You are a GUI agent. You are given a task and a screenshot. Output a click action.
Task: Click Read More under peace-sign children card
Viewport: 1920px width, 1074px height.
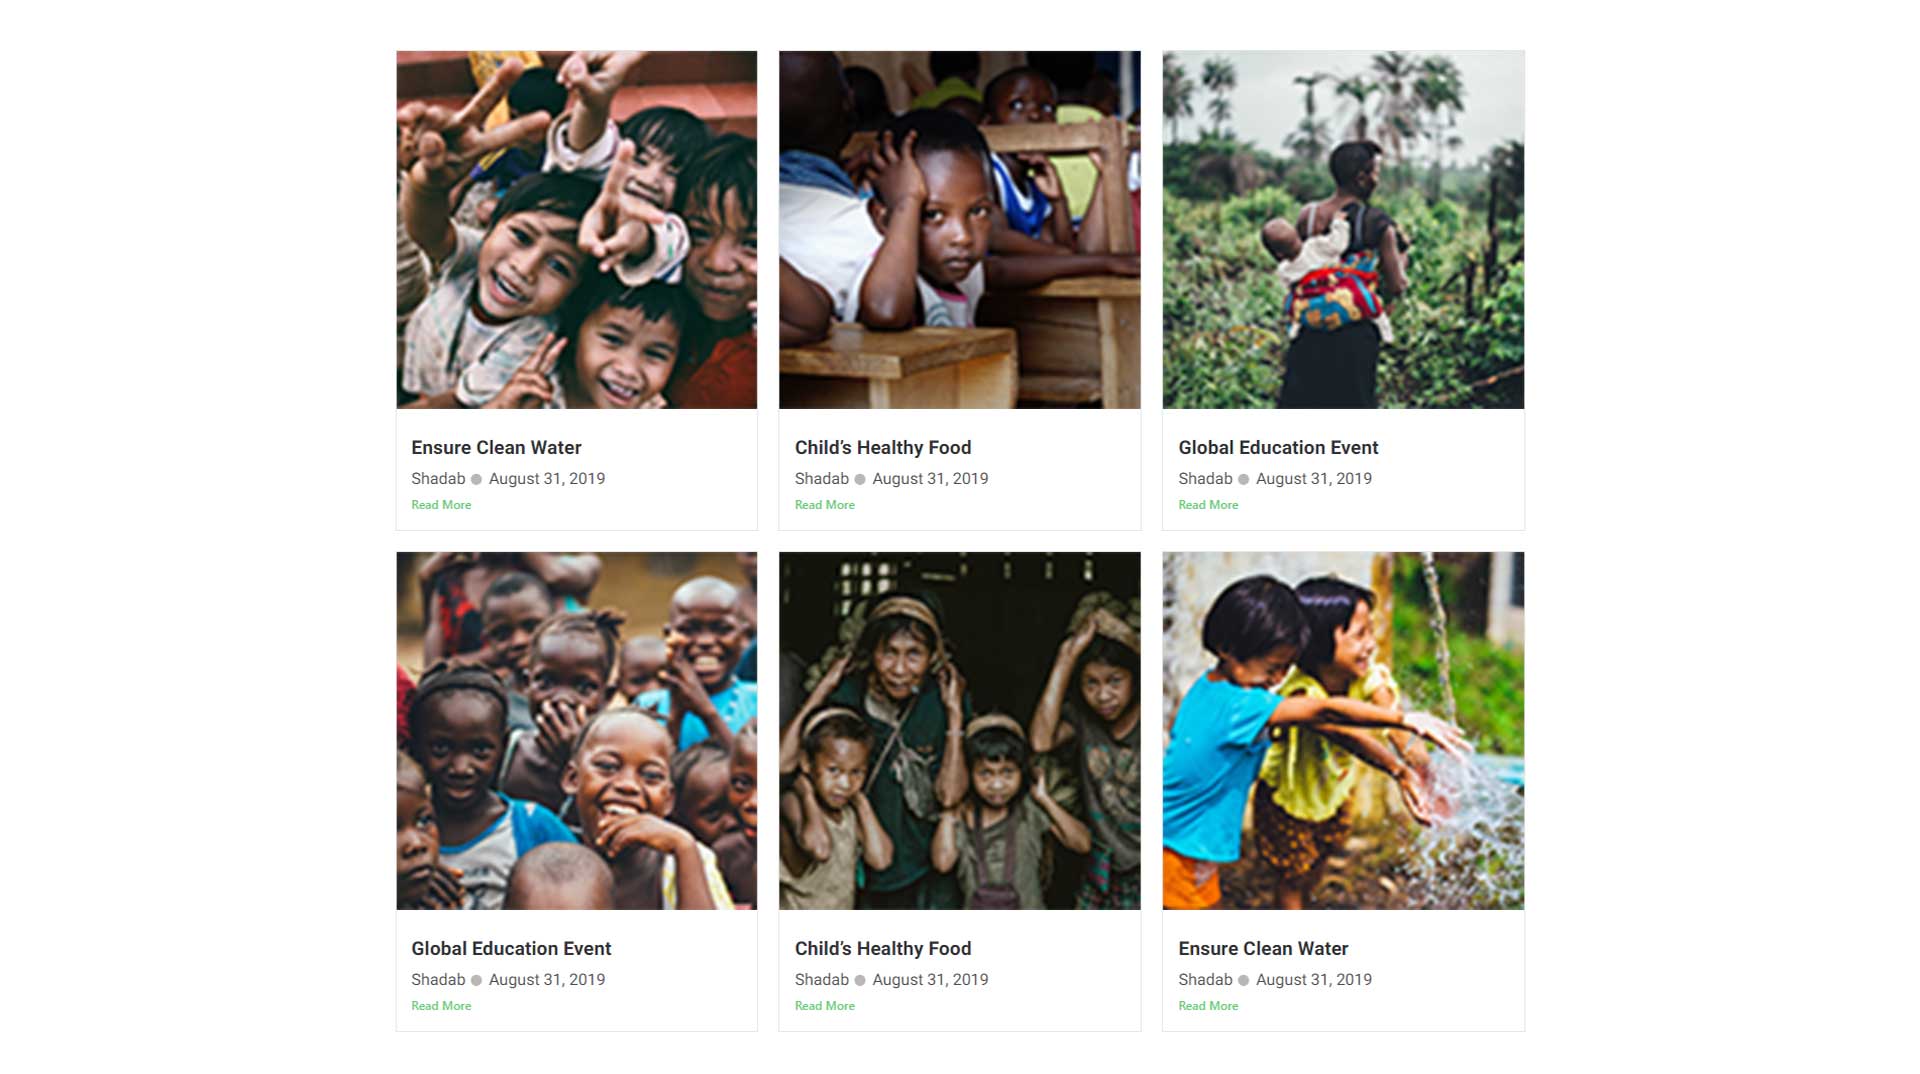(441, 505)
